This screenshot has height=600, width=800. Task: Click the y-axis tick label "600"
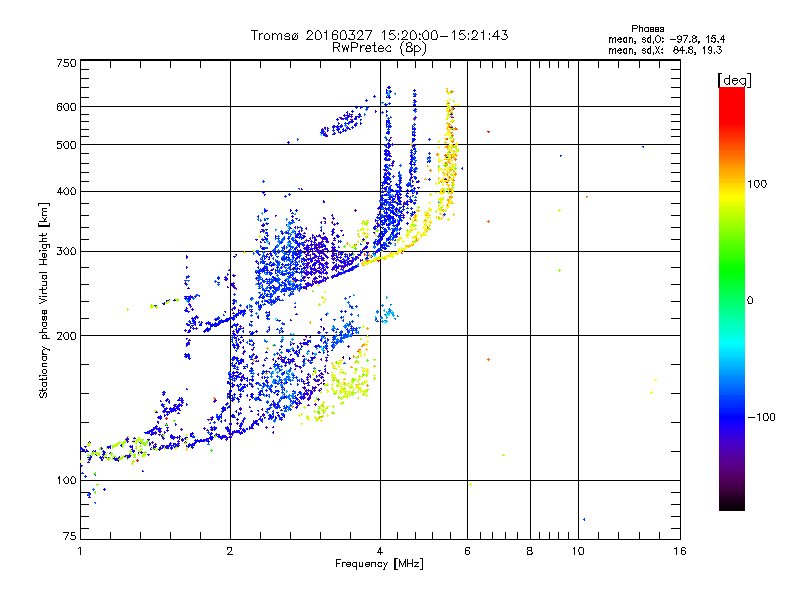click(67, 107)
